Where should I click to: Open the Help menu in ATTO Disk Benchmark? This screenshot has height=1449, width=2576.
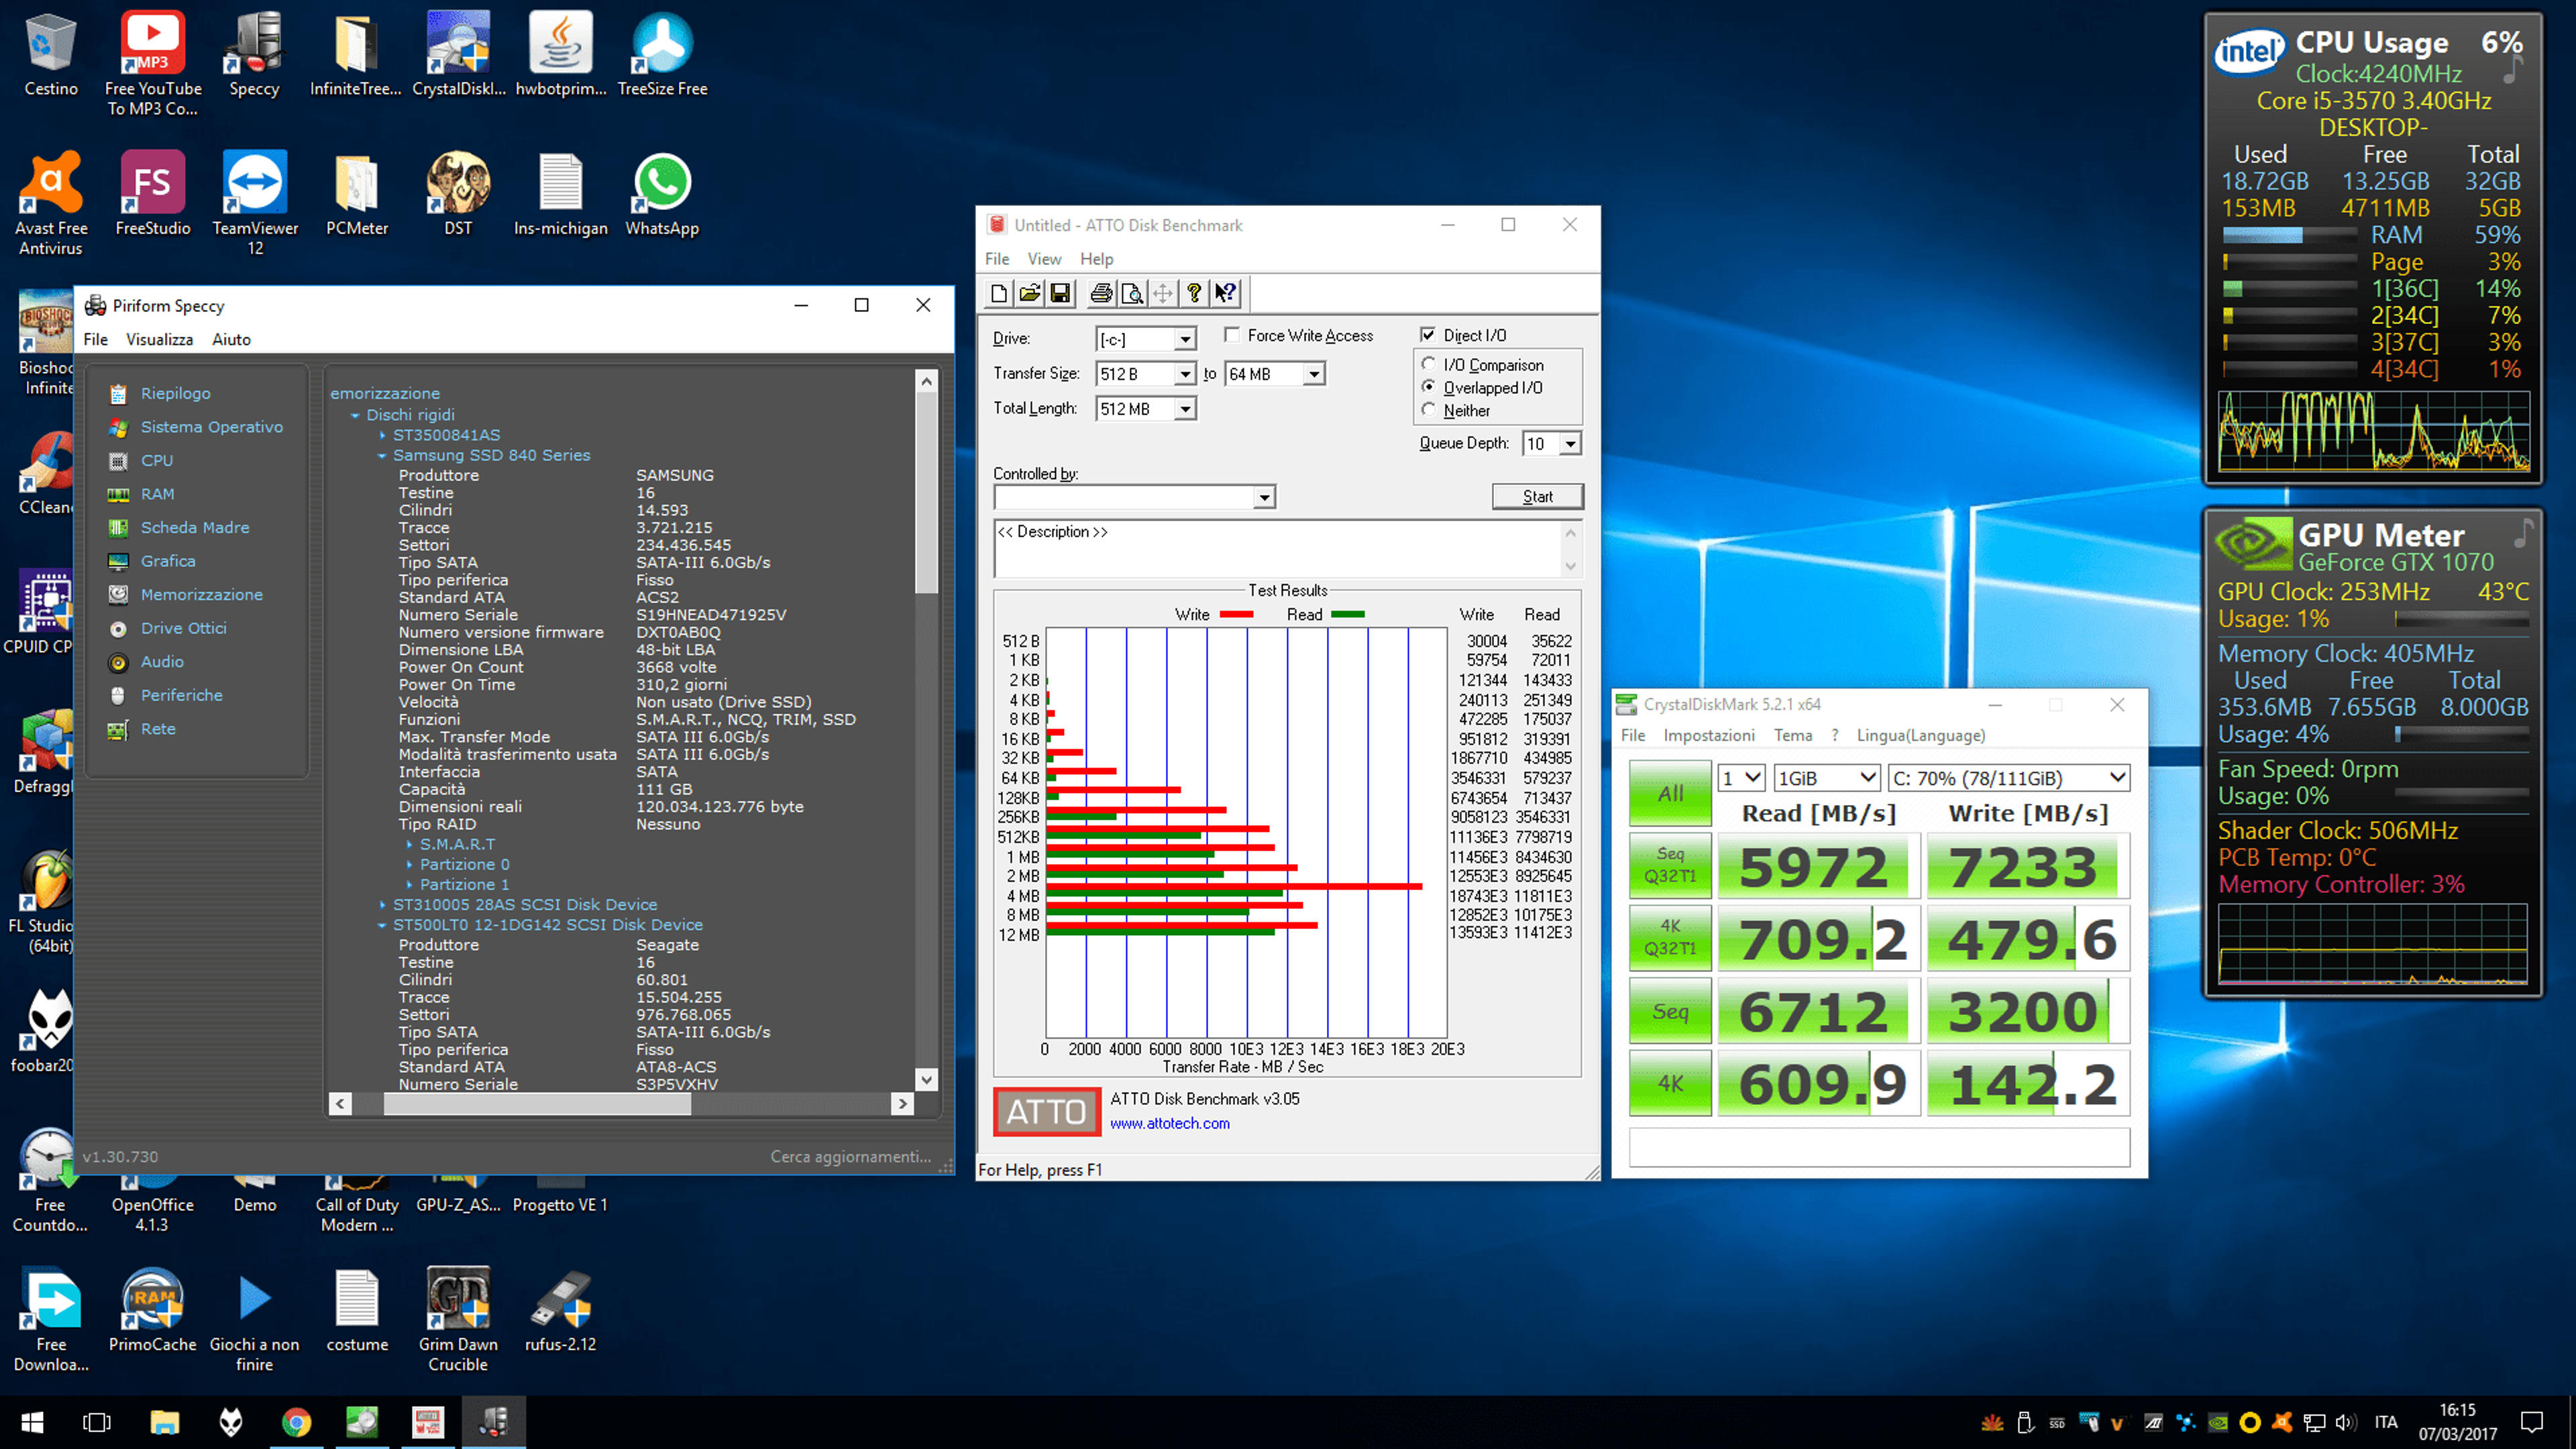pyautogui.click(x=1096, y=258)
